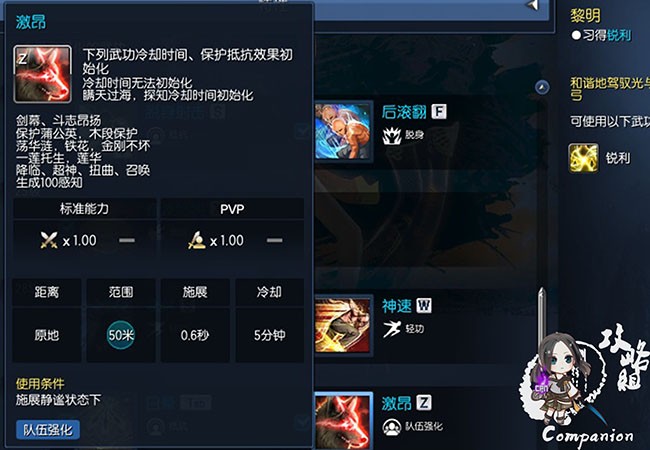Click the 激昂 wolf icon in tooltip

click(x=42, y=74)
